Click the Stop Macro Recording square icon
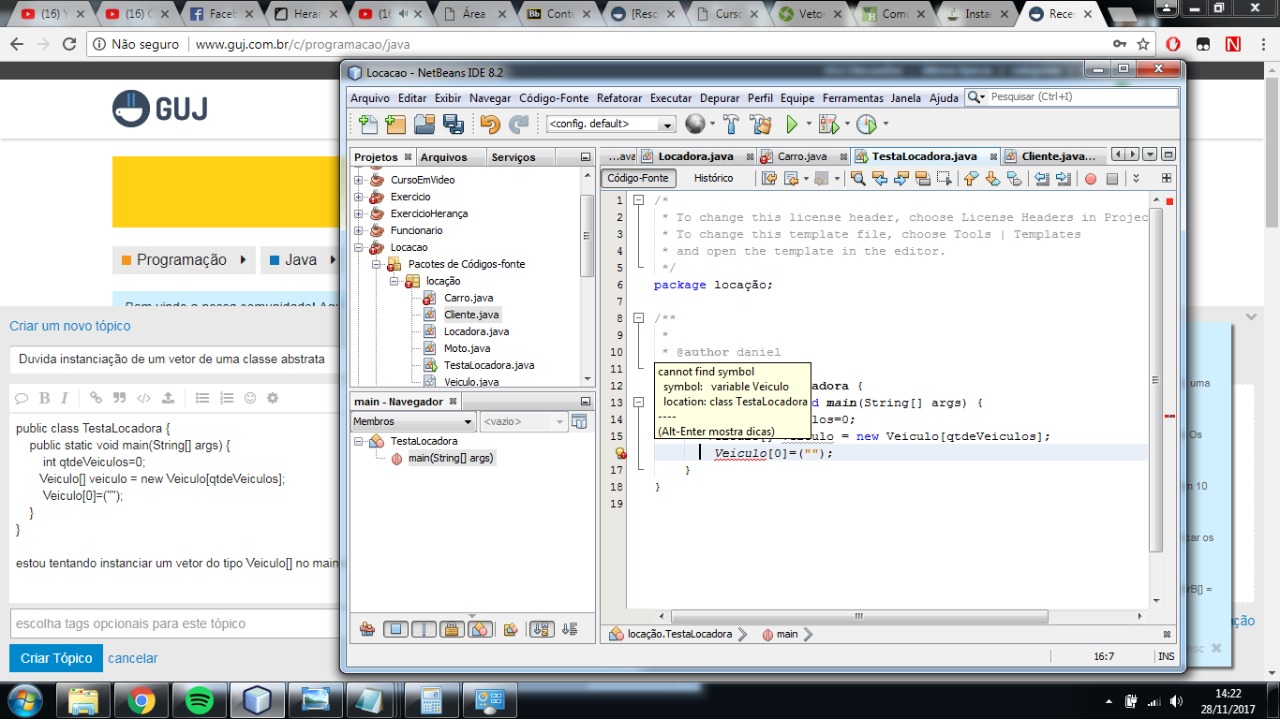This screenshot has height=719, width=1280. [x=1112, y=178]
